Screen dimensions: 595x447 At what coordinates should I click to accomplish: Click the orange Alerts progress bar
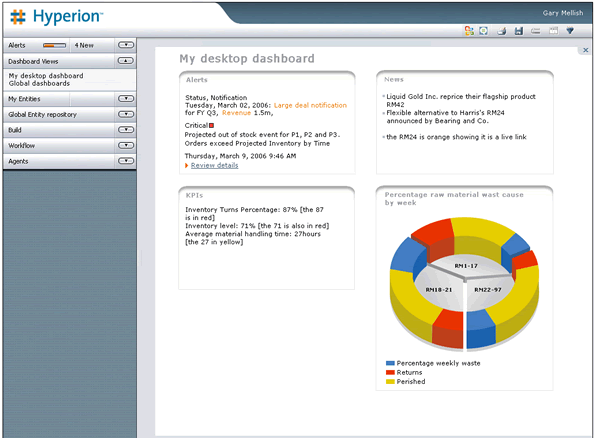pyautogui.click(x=54, y=46)
